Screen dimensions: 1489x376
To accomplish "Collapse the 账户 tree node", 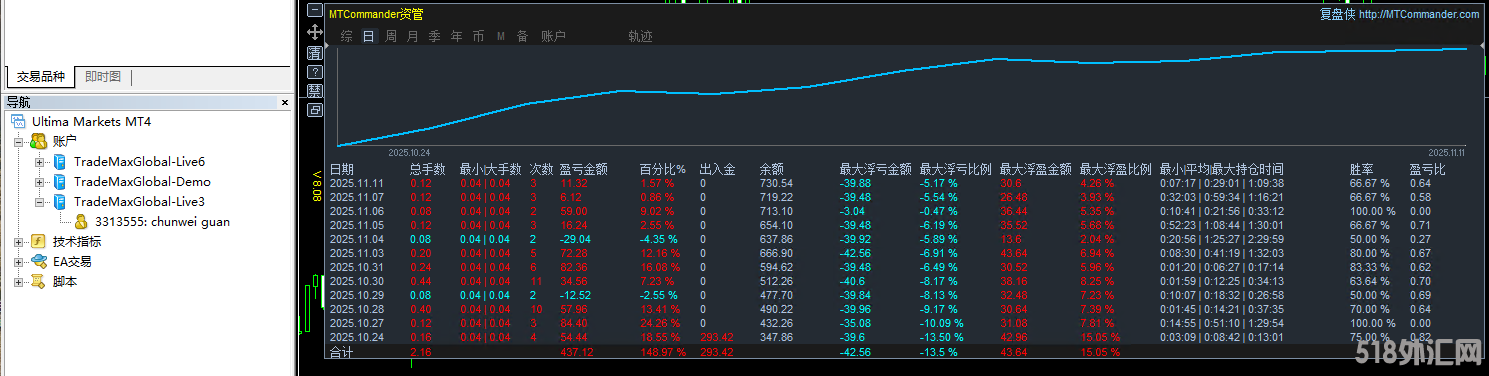I will point(19,142).
